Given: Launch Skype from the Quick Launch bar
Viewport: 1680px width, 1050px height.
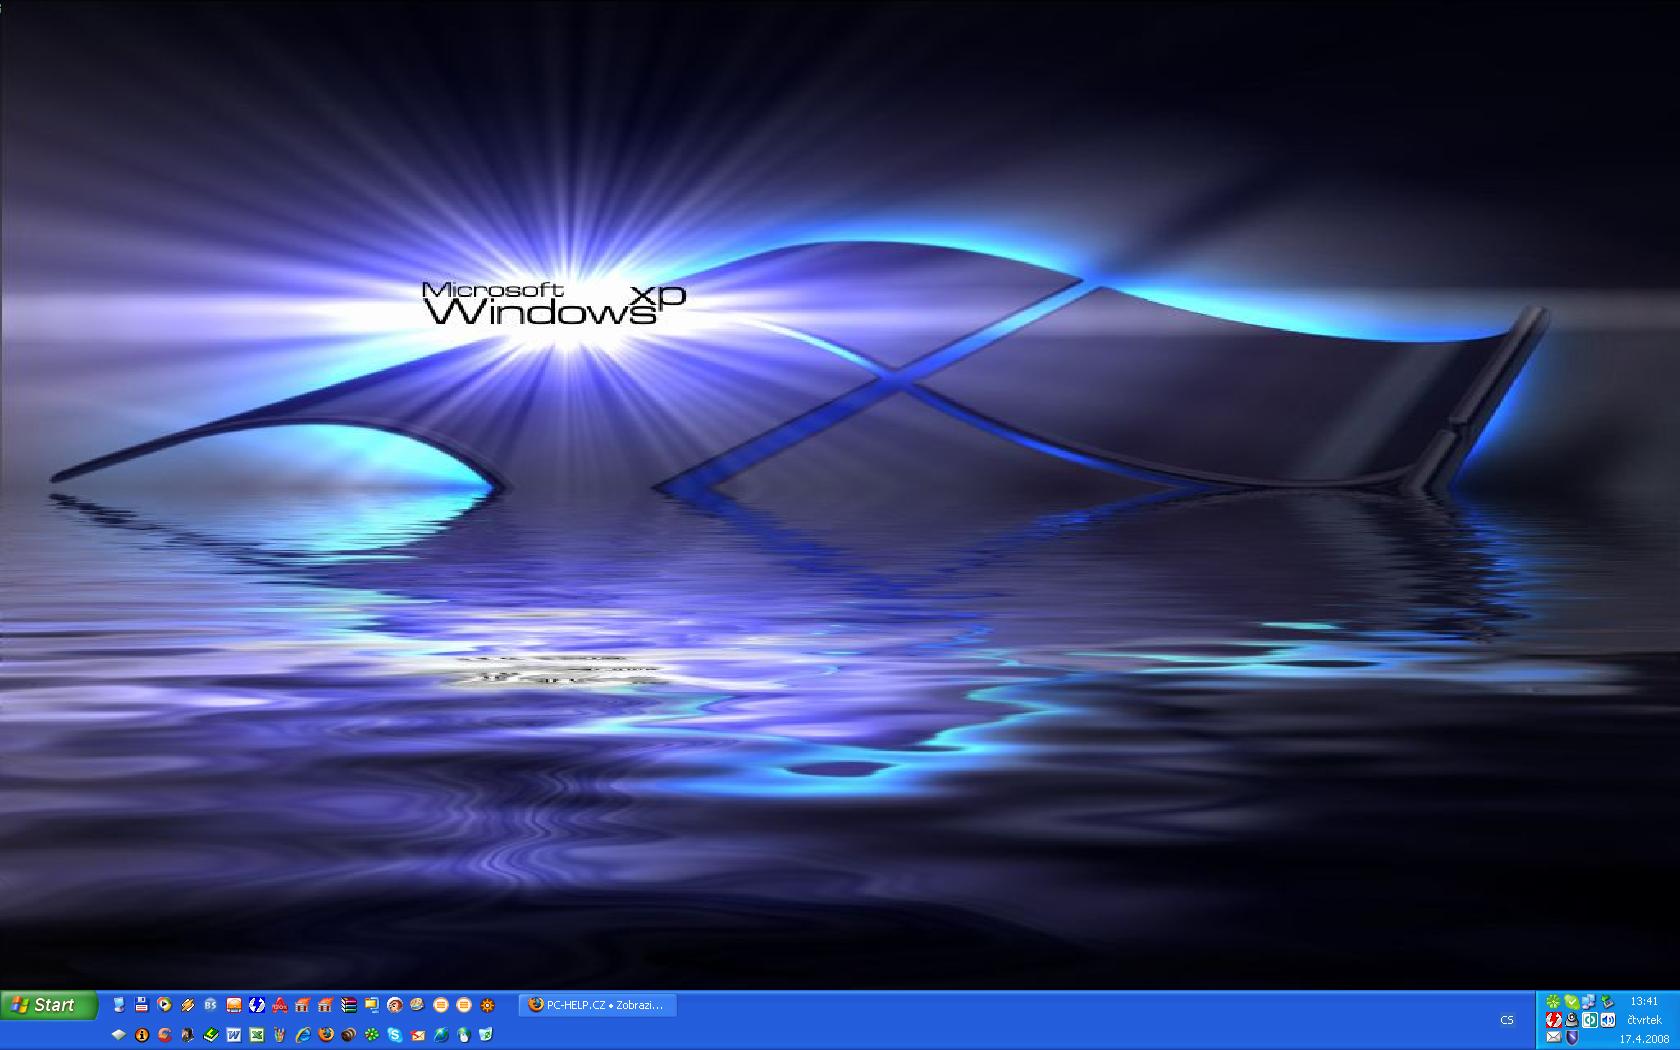Looking at the screenshot, I should (395, 1035).
